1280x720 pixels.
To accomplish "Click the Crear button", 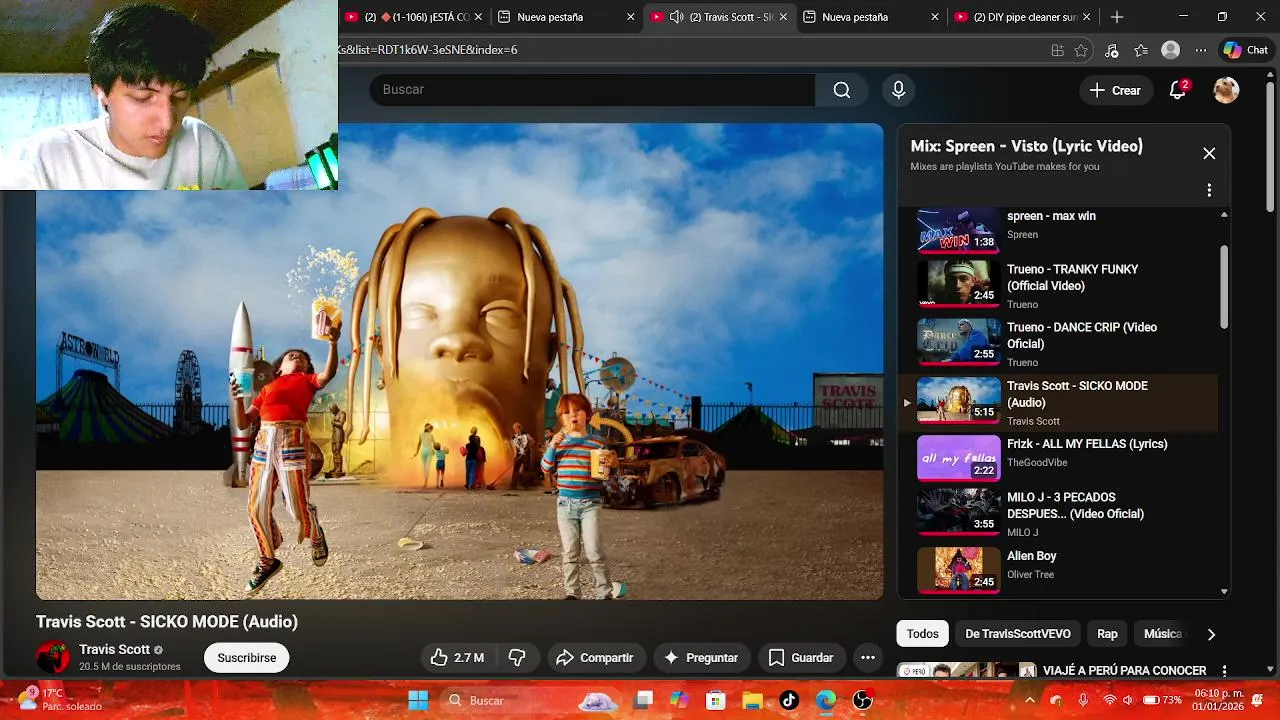I will pos(1115,90).
